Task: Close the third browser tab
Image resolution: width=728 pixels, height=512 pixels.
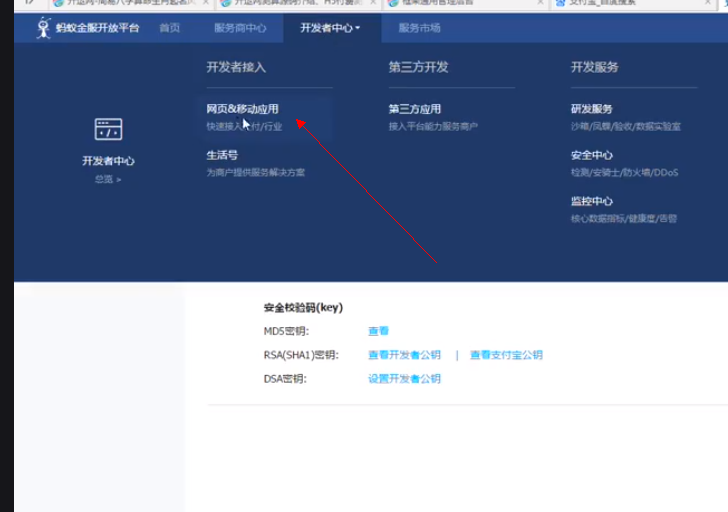Action: tap(540, 3)
